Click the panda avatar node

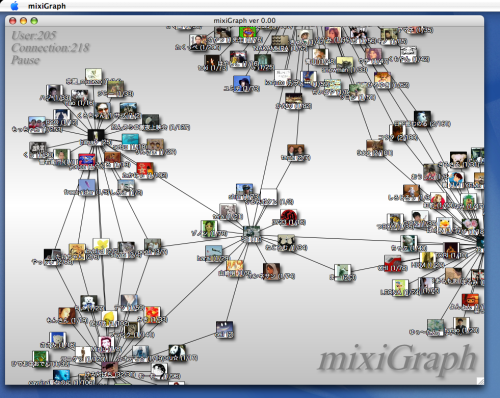177,352
